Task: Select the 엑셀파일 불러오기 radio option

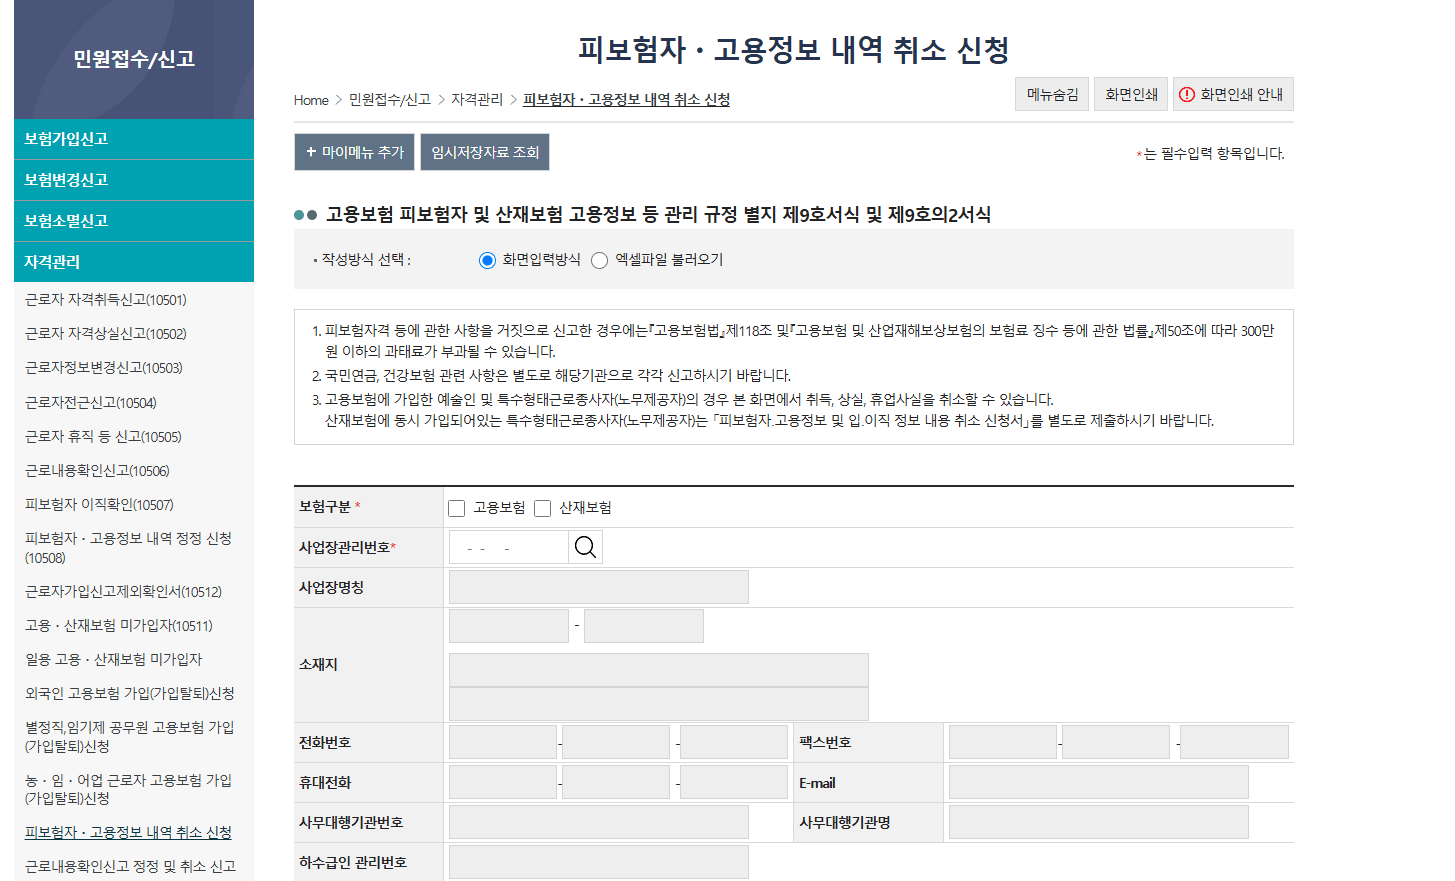Action: click(599, 260)
